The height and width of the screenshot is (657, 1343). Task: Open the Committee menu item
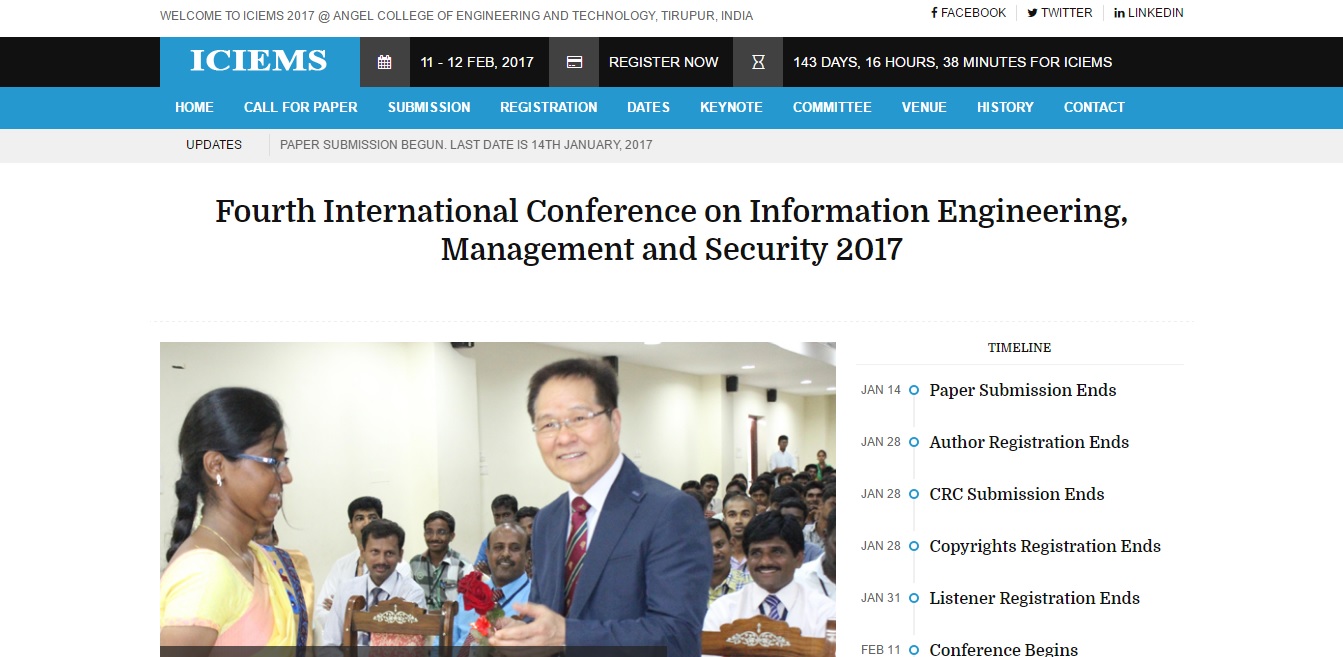(832, 107)
